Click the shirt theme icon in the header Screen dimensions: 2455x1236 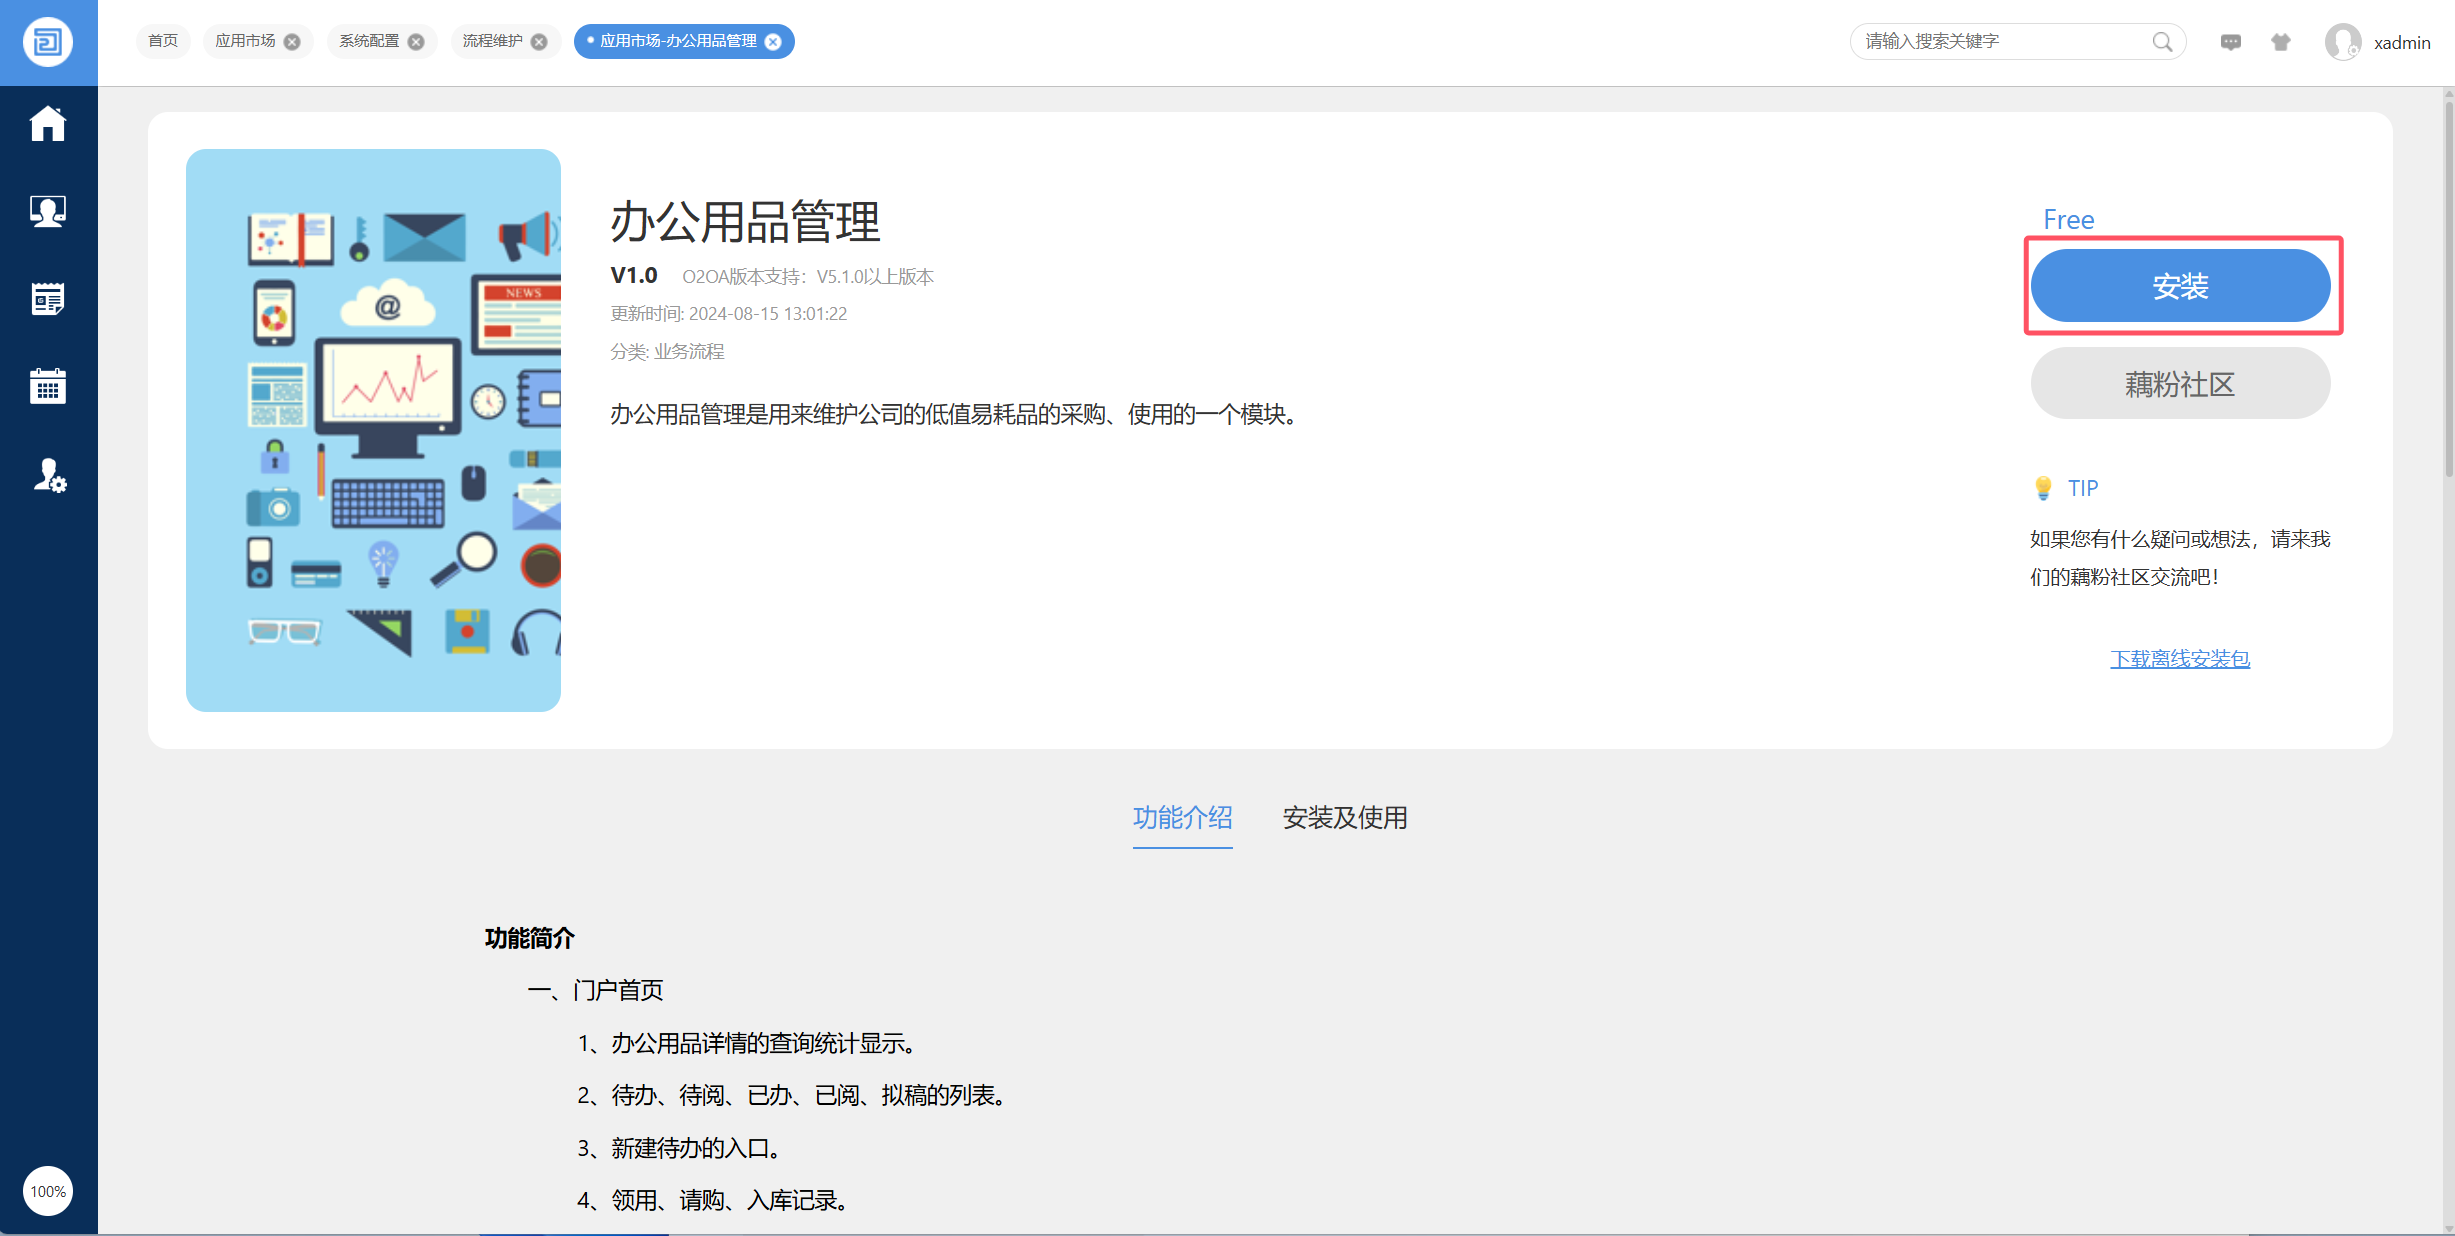[2281, 42]
